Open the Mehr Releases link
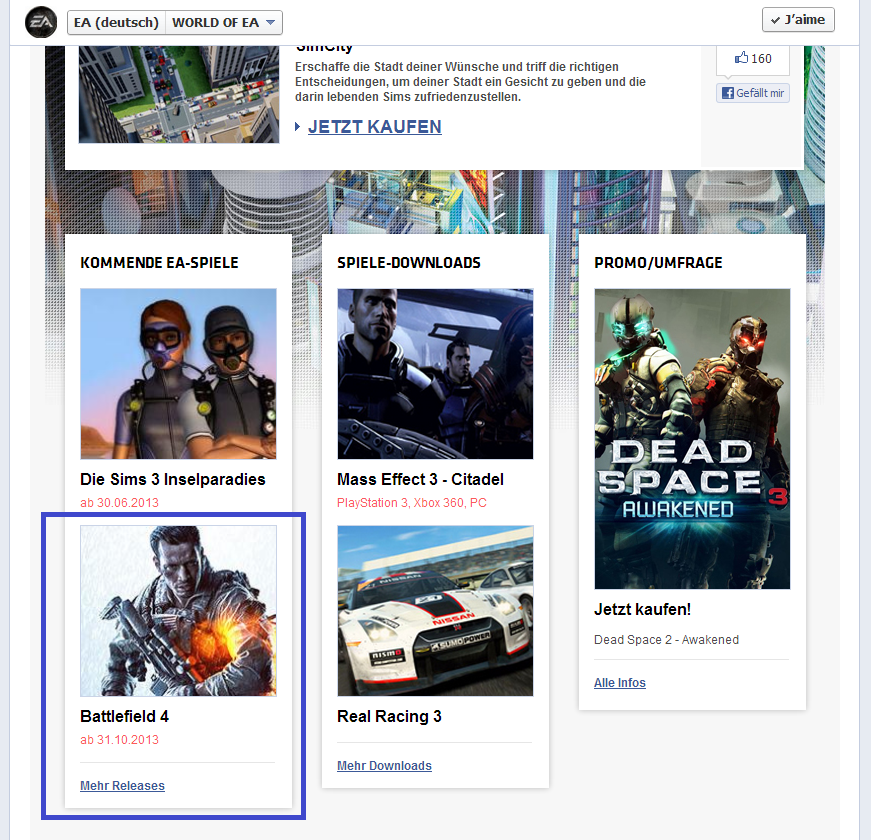871x840 pixels. click(x=122, y=786)
